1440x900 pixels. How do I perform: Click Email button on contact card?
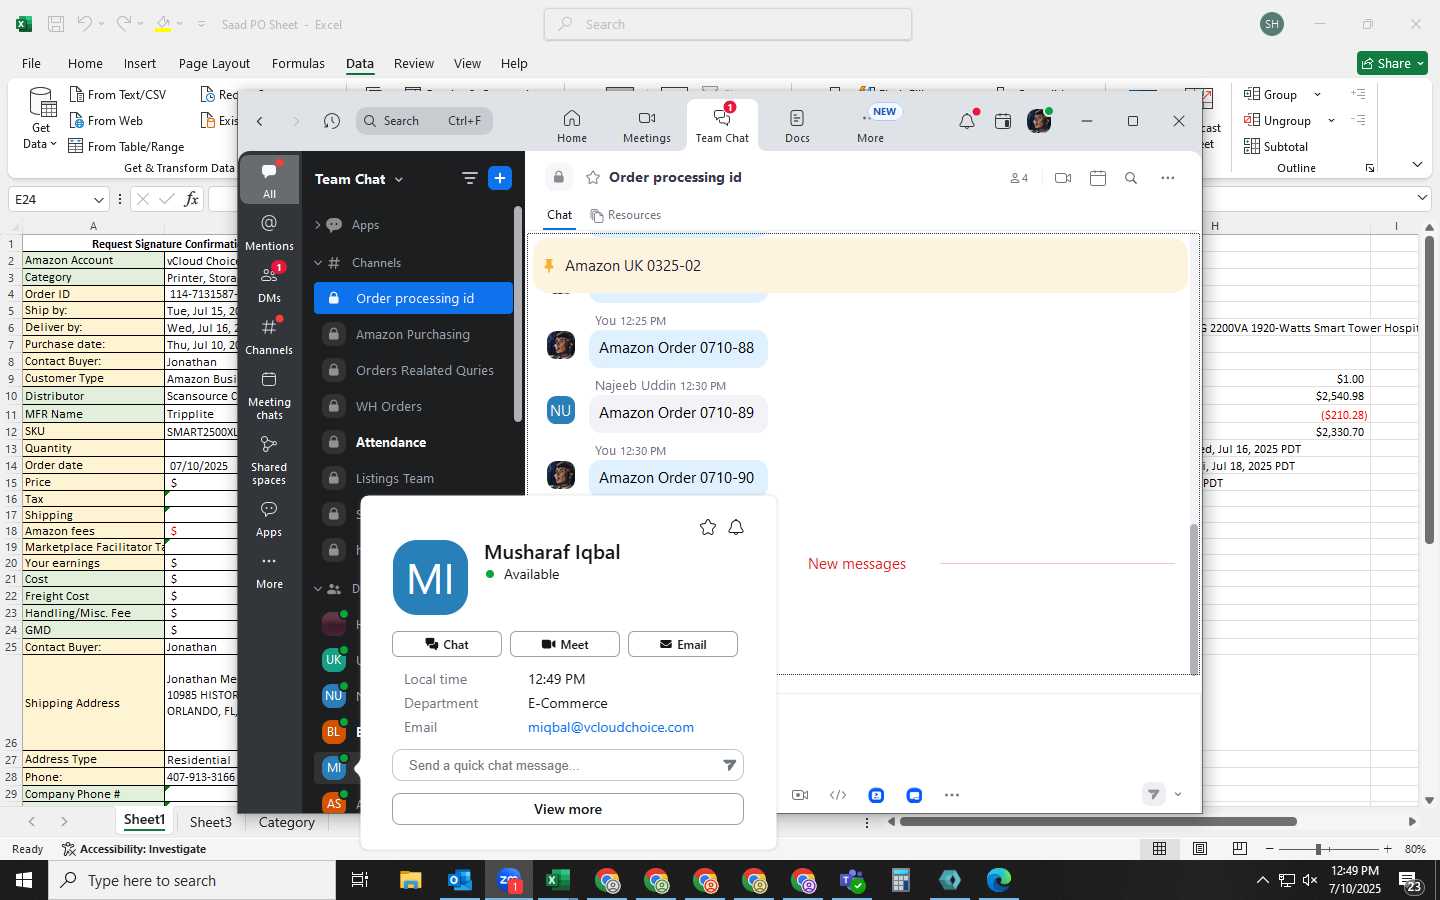[x=683, y=644]
